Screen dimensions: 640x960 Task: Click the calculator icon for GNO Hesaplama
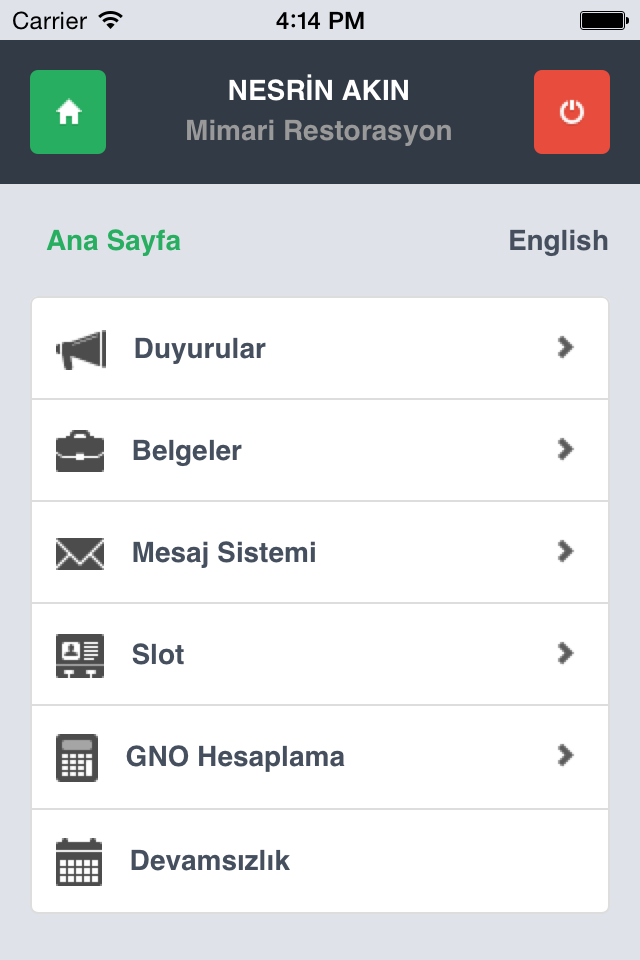pos(77,757)
